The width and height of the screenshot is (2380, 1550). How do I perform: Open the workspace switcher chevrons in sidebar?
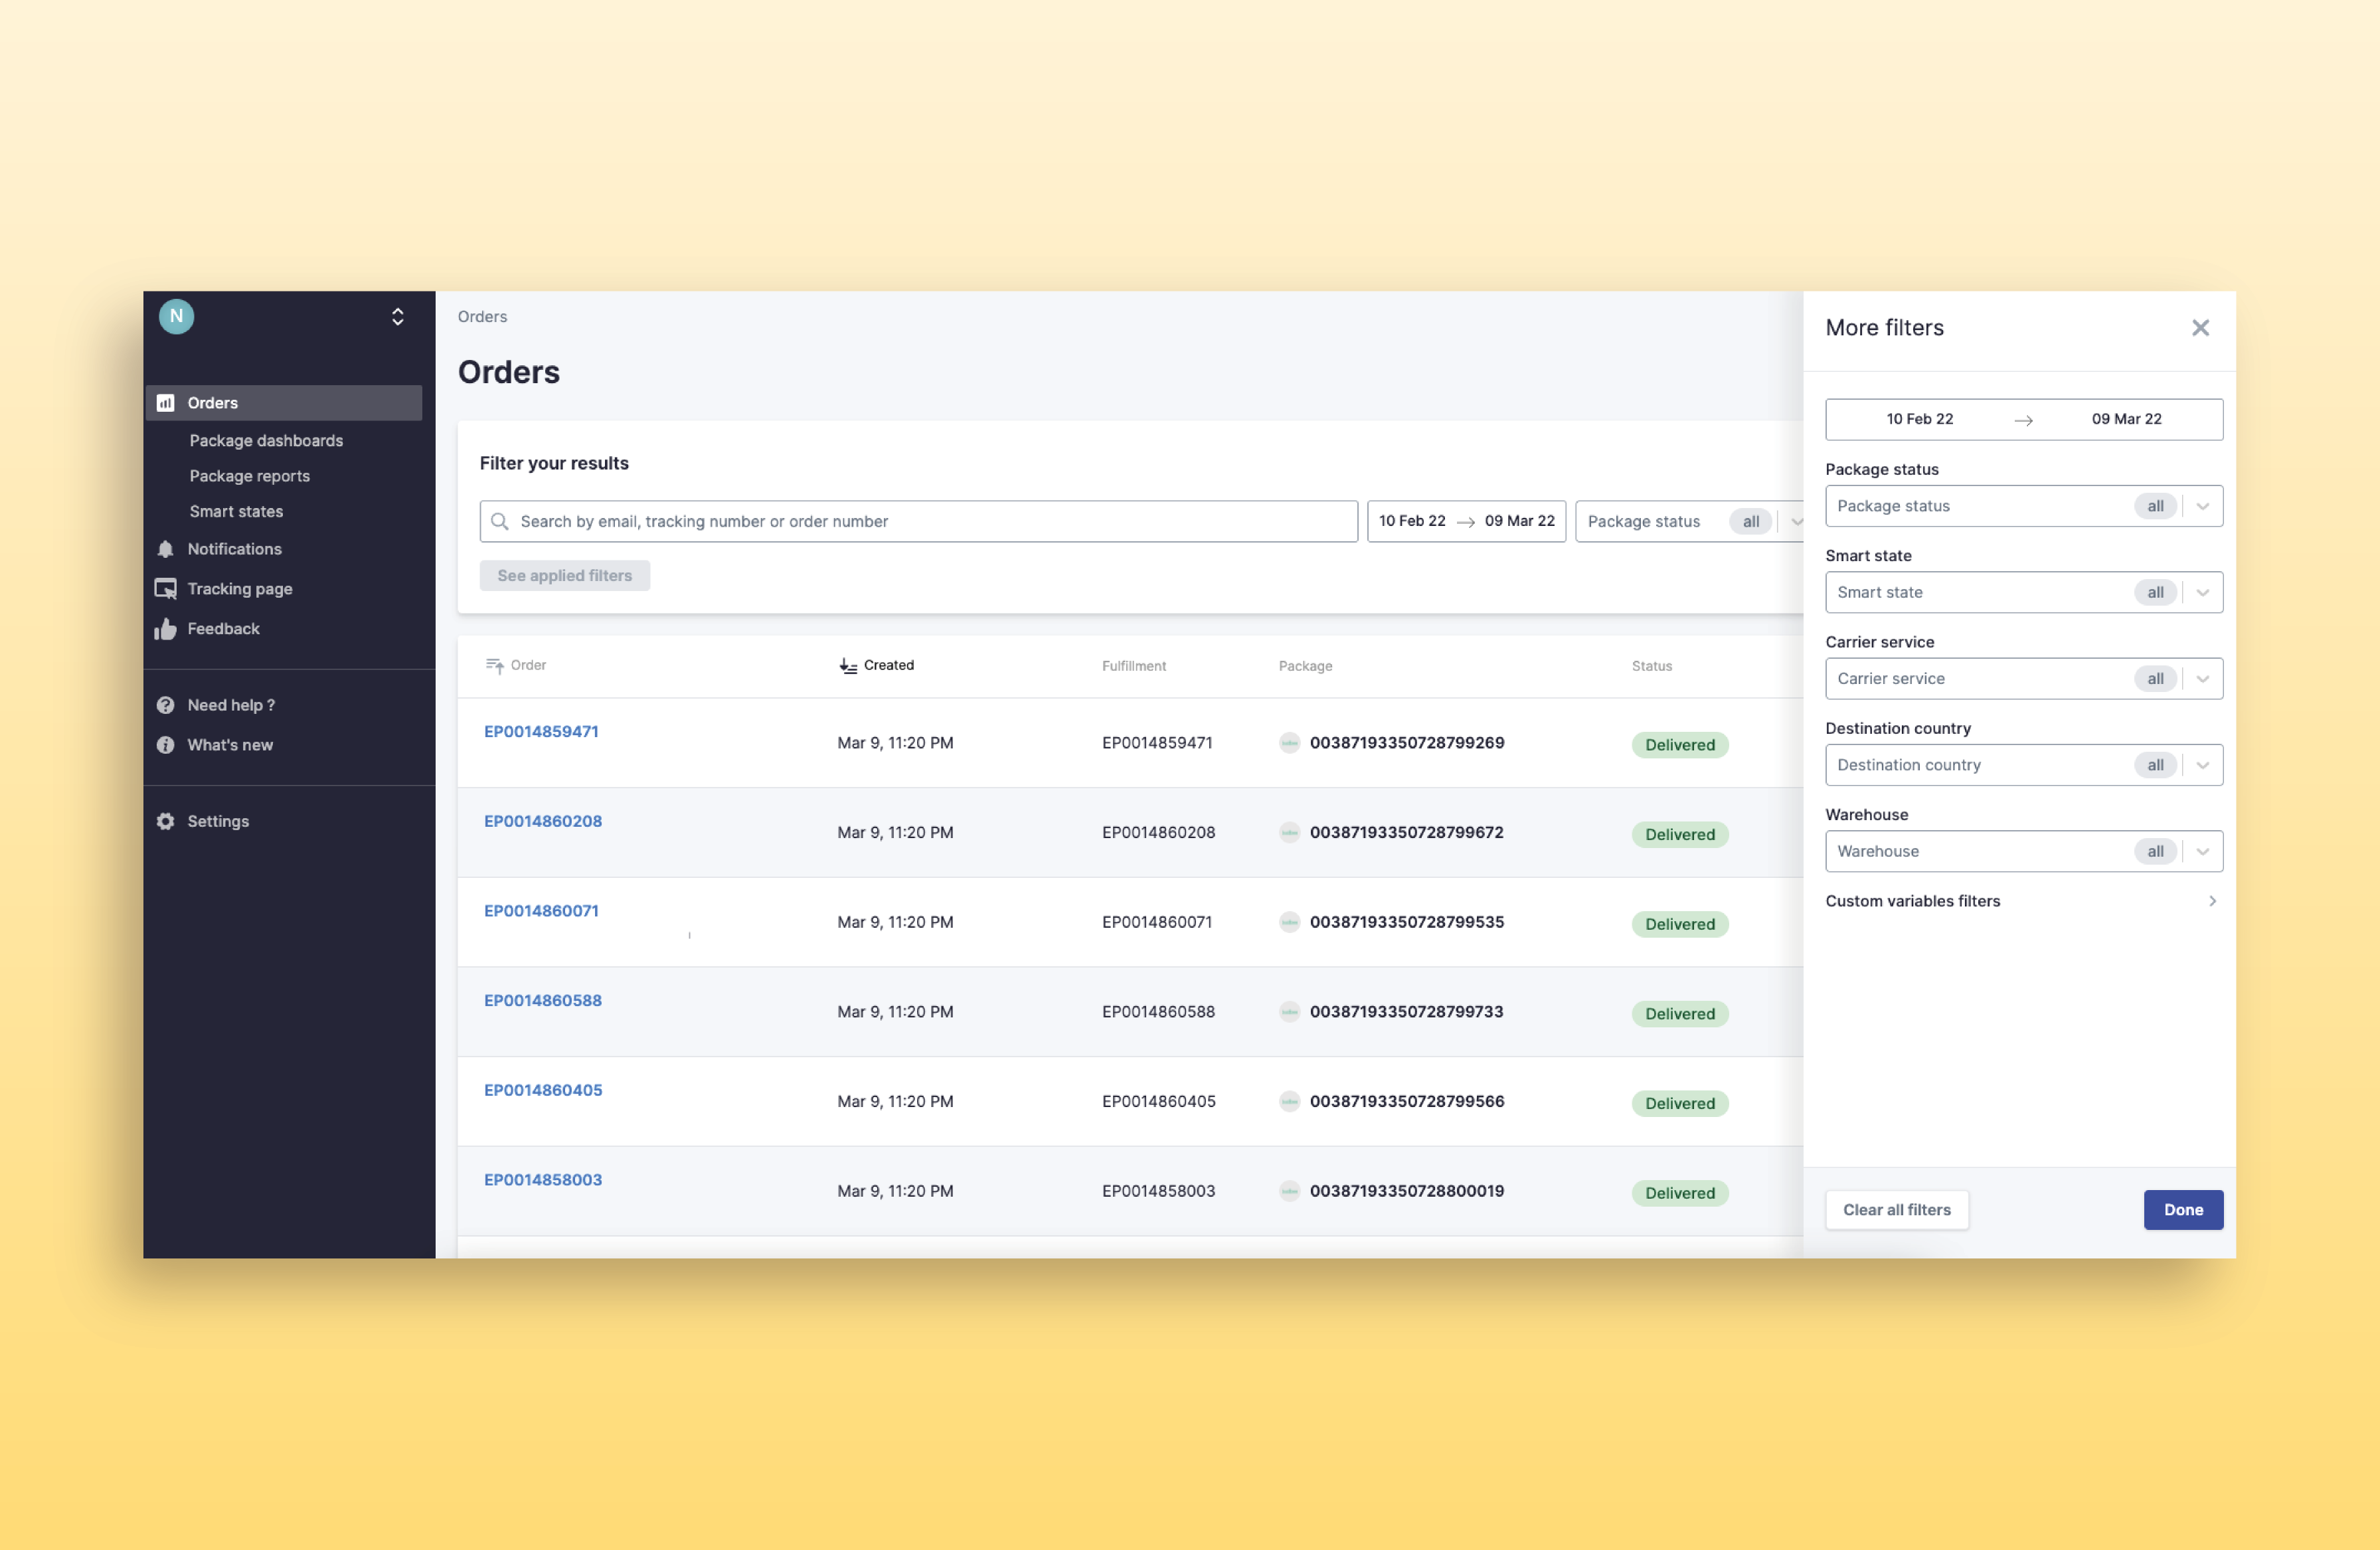pyautogui.click(x=397, y=316)
